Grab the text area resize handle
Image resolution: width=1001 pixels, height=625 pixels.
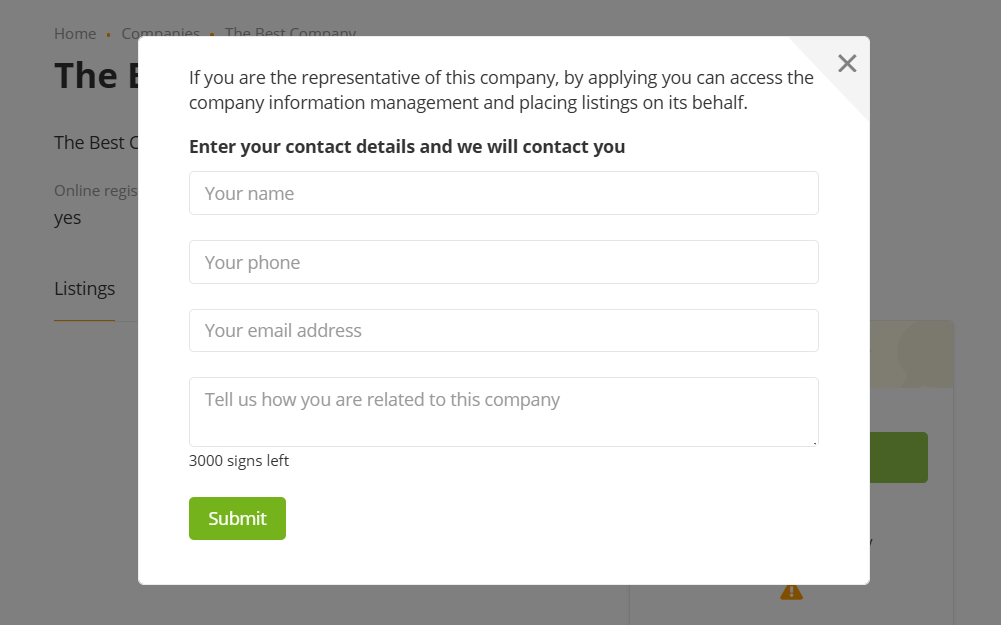click(x=814, y=442)
